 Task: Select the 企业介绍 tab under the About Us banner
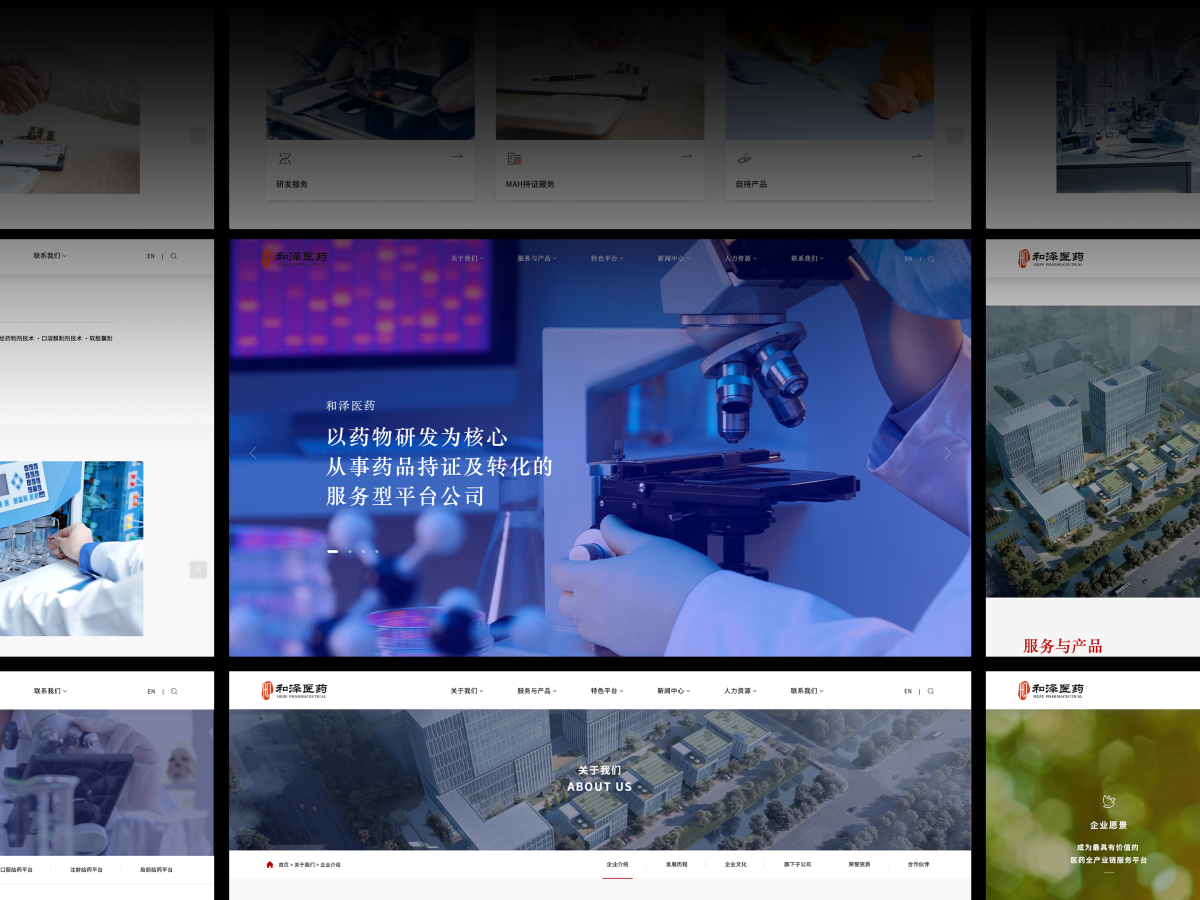[x=617, y=864]
